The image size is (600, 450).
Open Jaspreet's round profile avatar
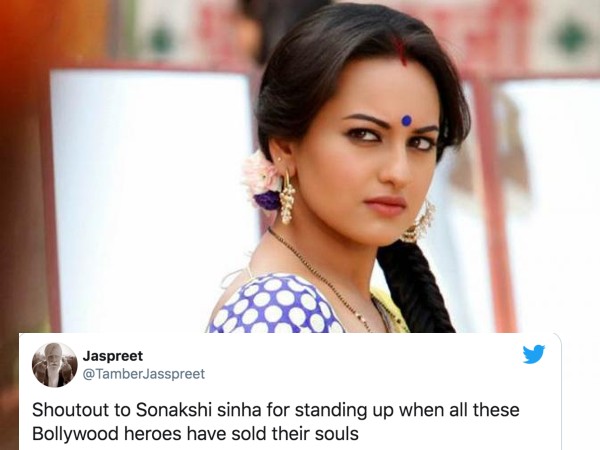(55, 365)
